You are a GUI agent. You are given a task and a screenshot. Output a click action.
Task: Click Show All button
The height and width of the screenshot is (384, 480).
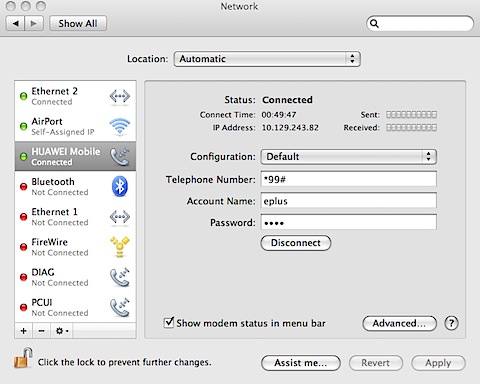point(78,23)
